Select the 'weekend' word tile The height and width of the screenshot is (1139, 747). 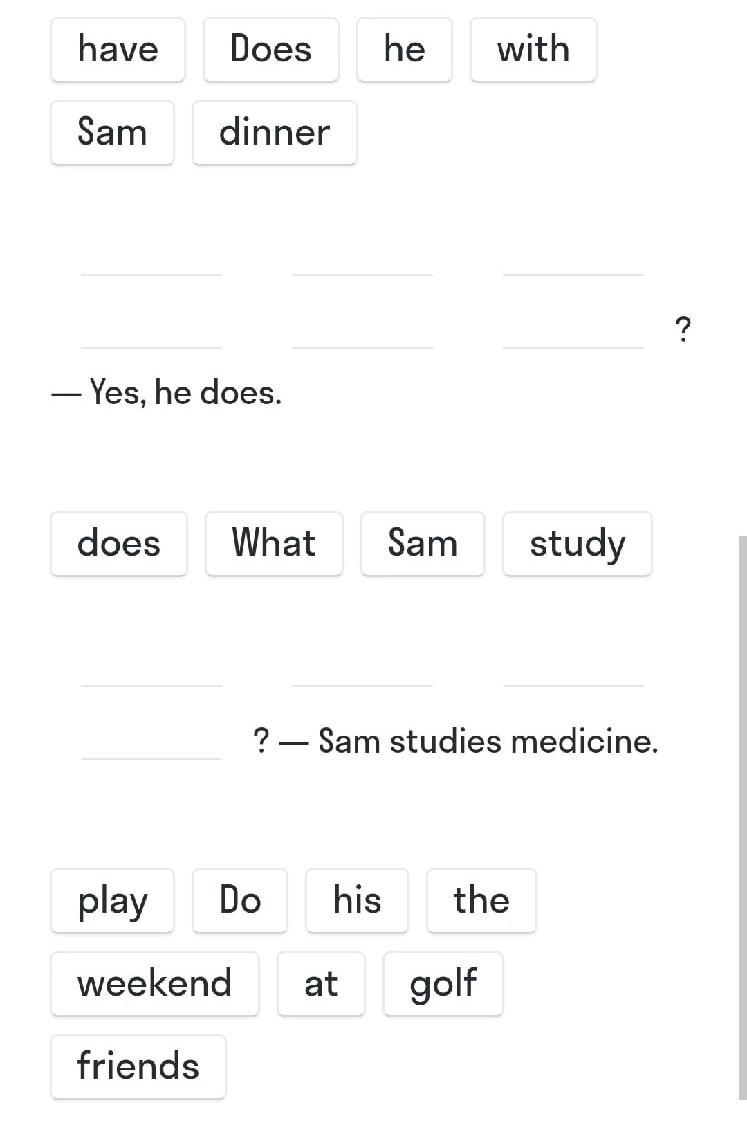155,984
